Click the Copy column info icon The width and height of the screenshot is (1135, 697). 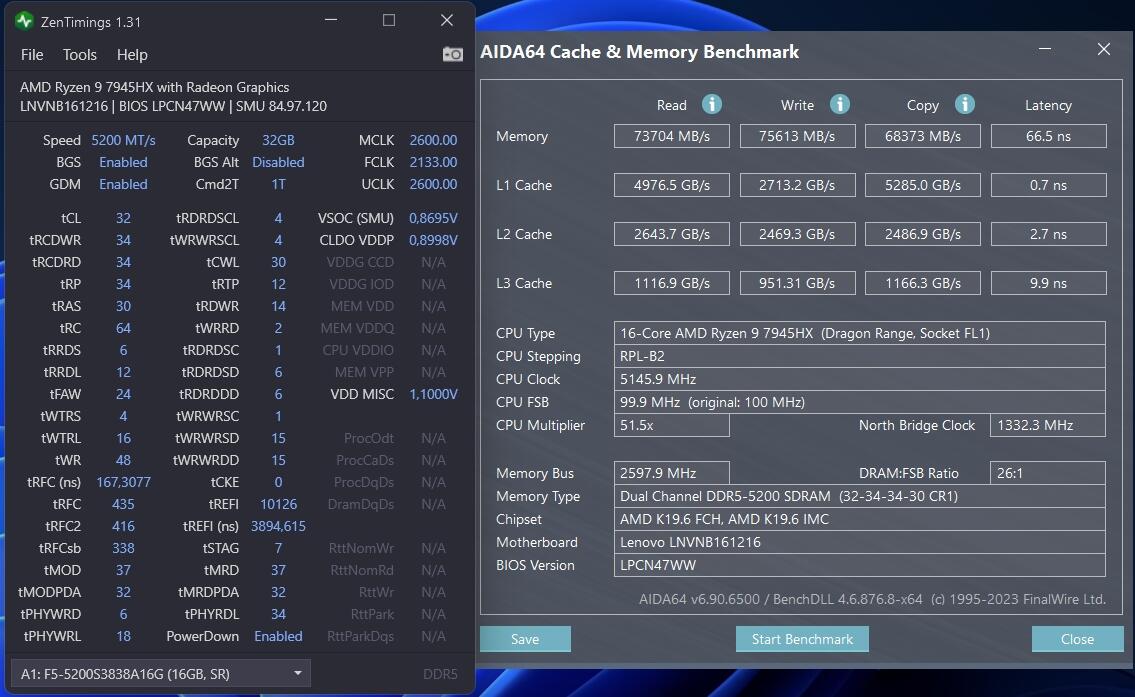[x=964, y=104]
